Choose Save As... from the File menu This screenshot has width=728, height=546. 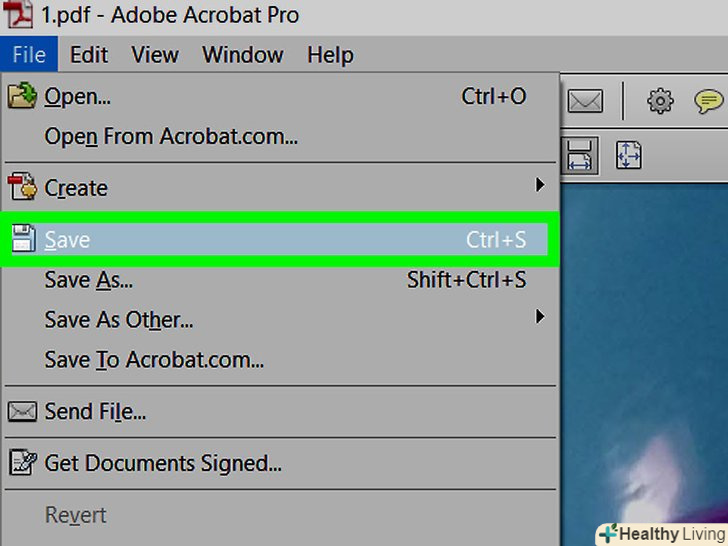(89, 281)
